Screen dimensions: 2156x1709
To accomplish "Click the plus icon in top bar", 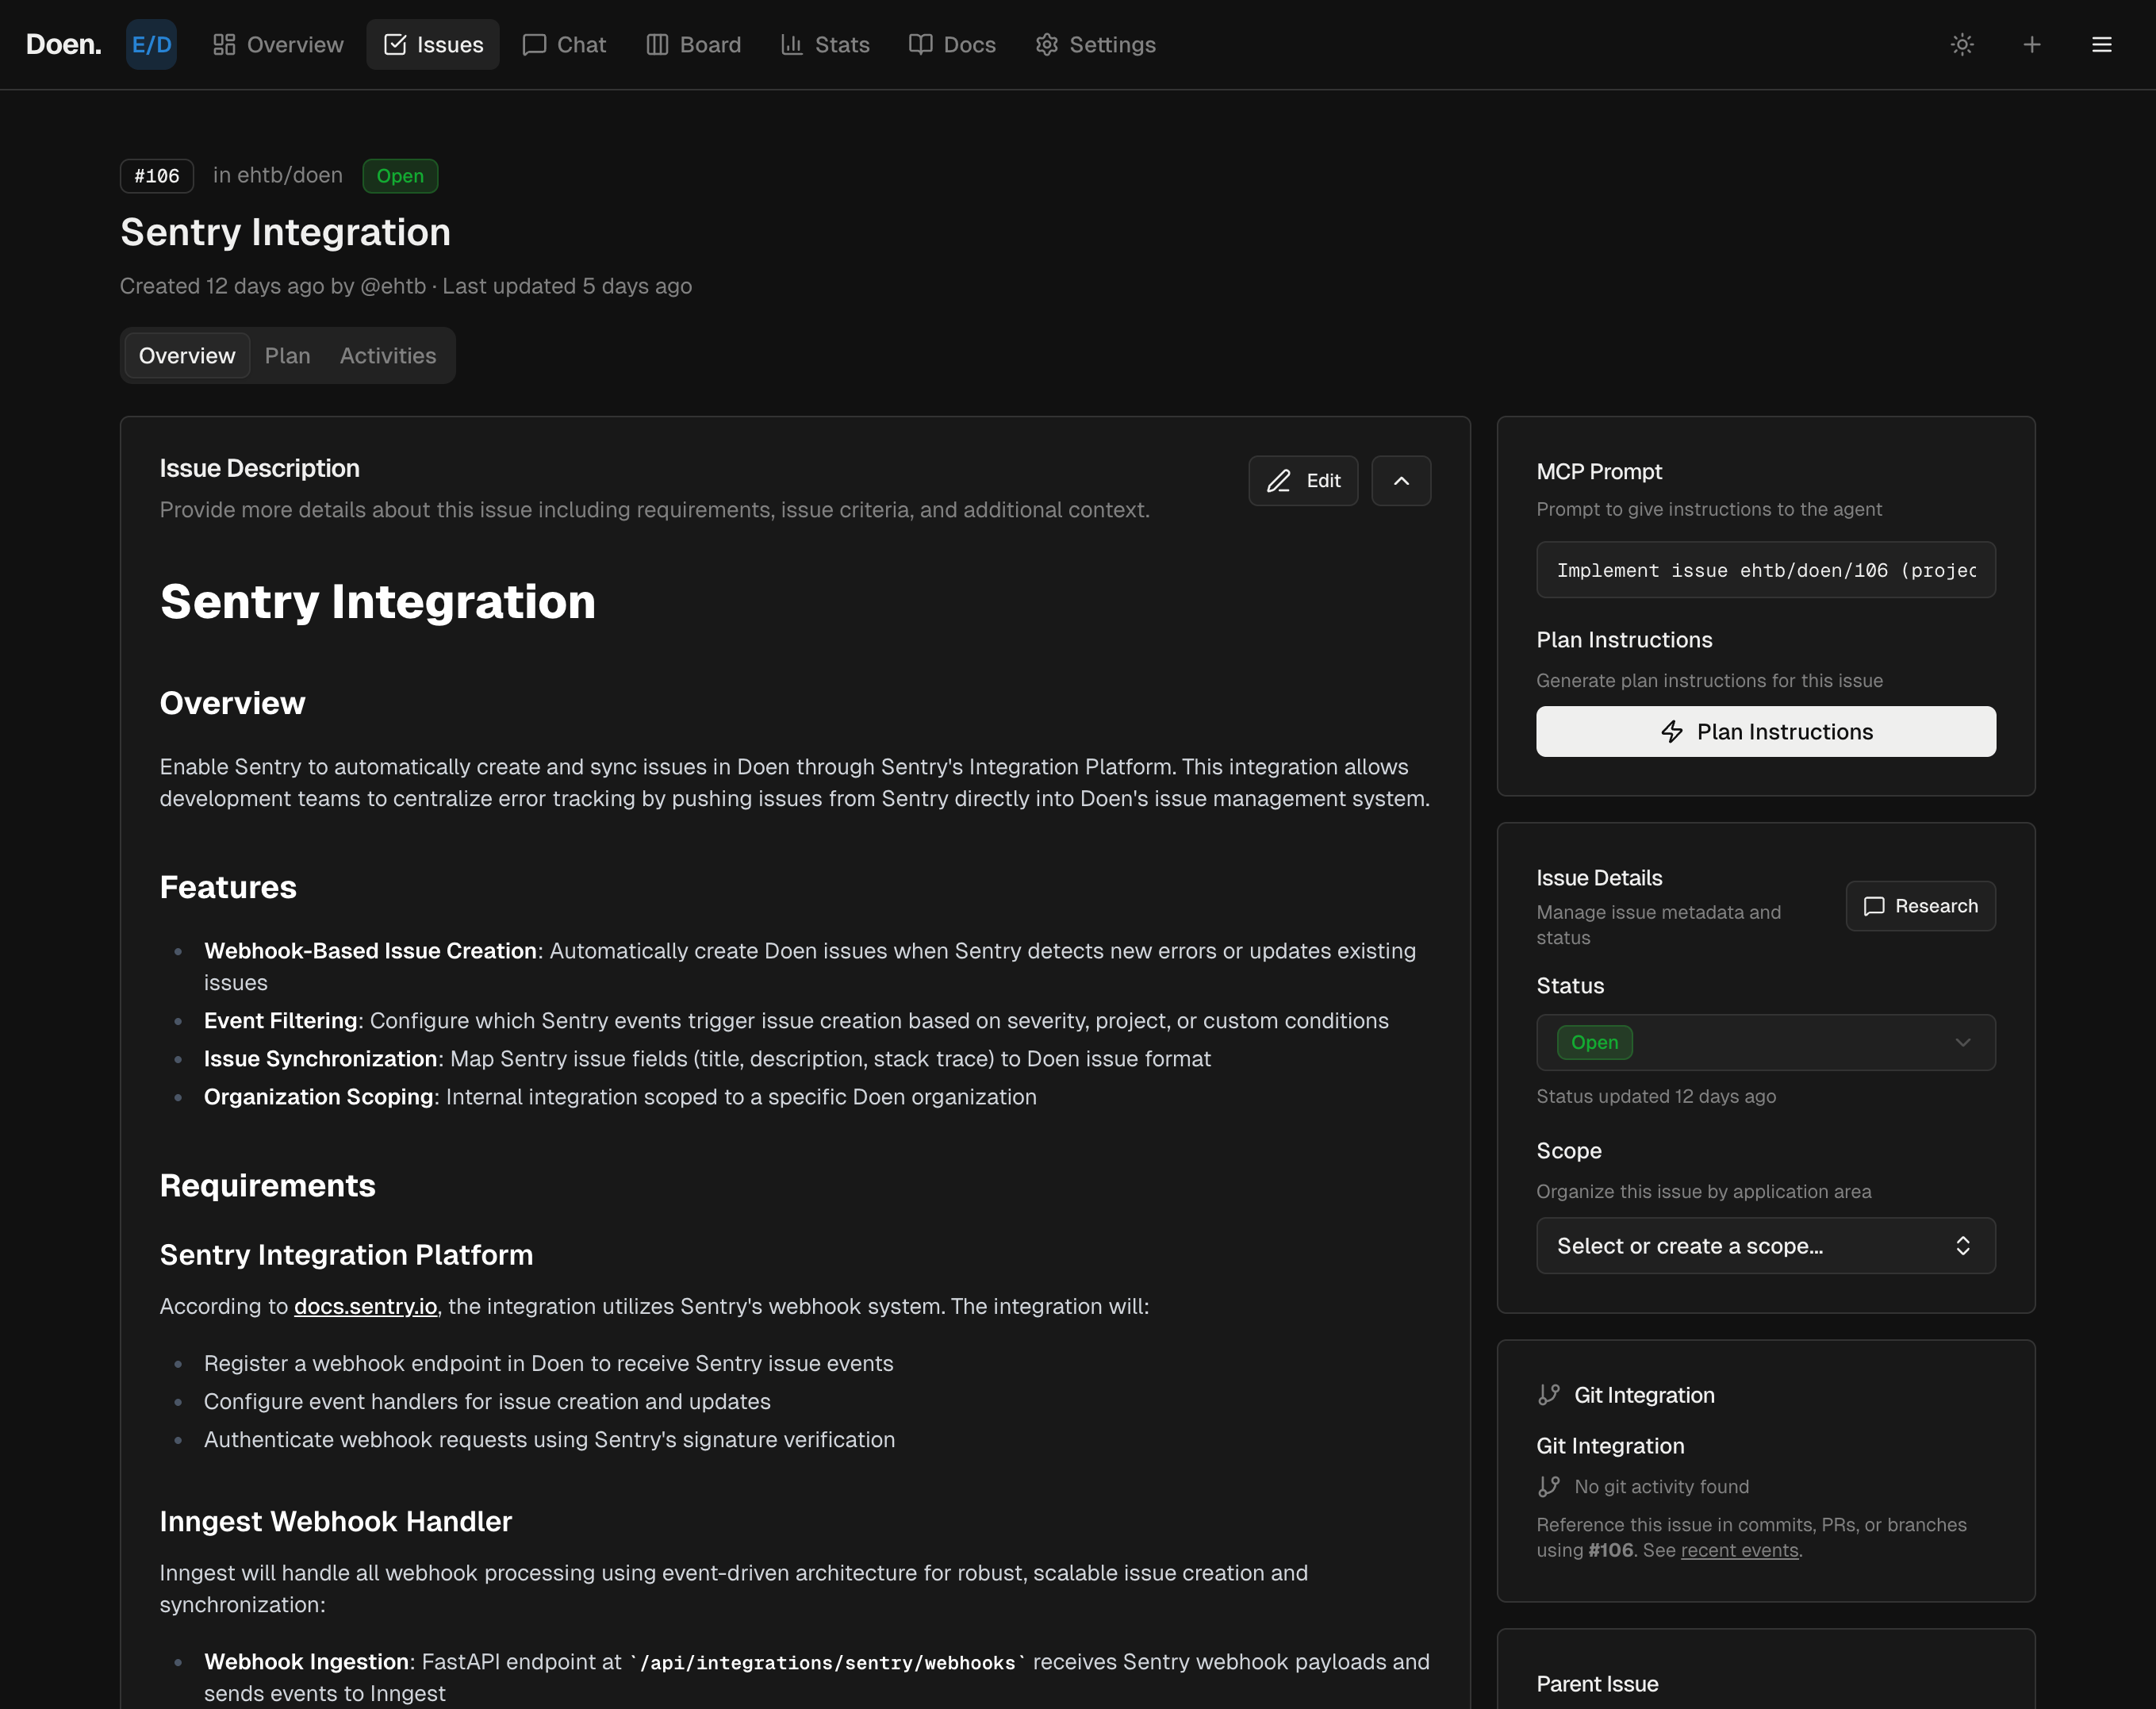I will tap(2032, 44).
